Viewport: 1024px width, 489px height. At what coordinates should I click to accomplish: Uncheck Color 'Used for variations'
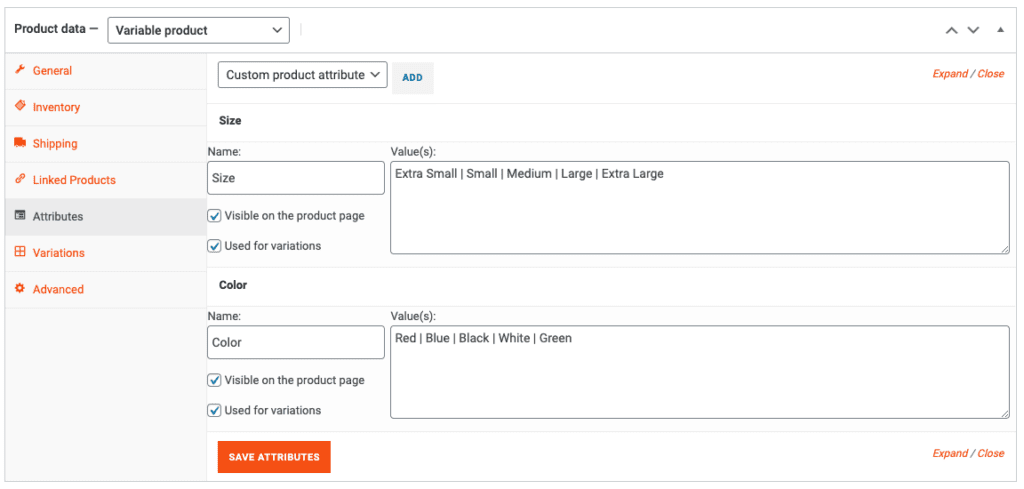click(x=214, y=411)
